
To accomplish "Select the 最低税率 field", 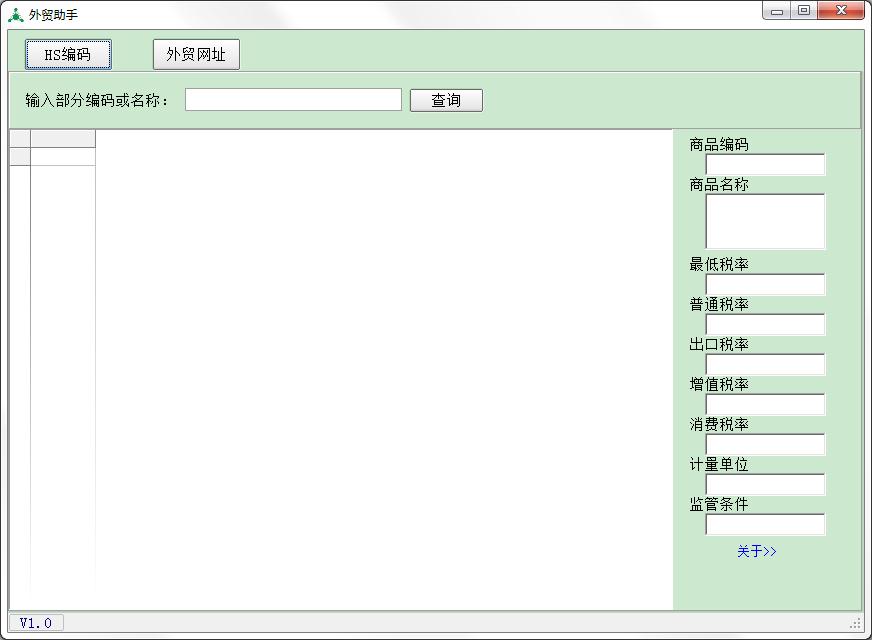I will [765, 284].
